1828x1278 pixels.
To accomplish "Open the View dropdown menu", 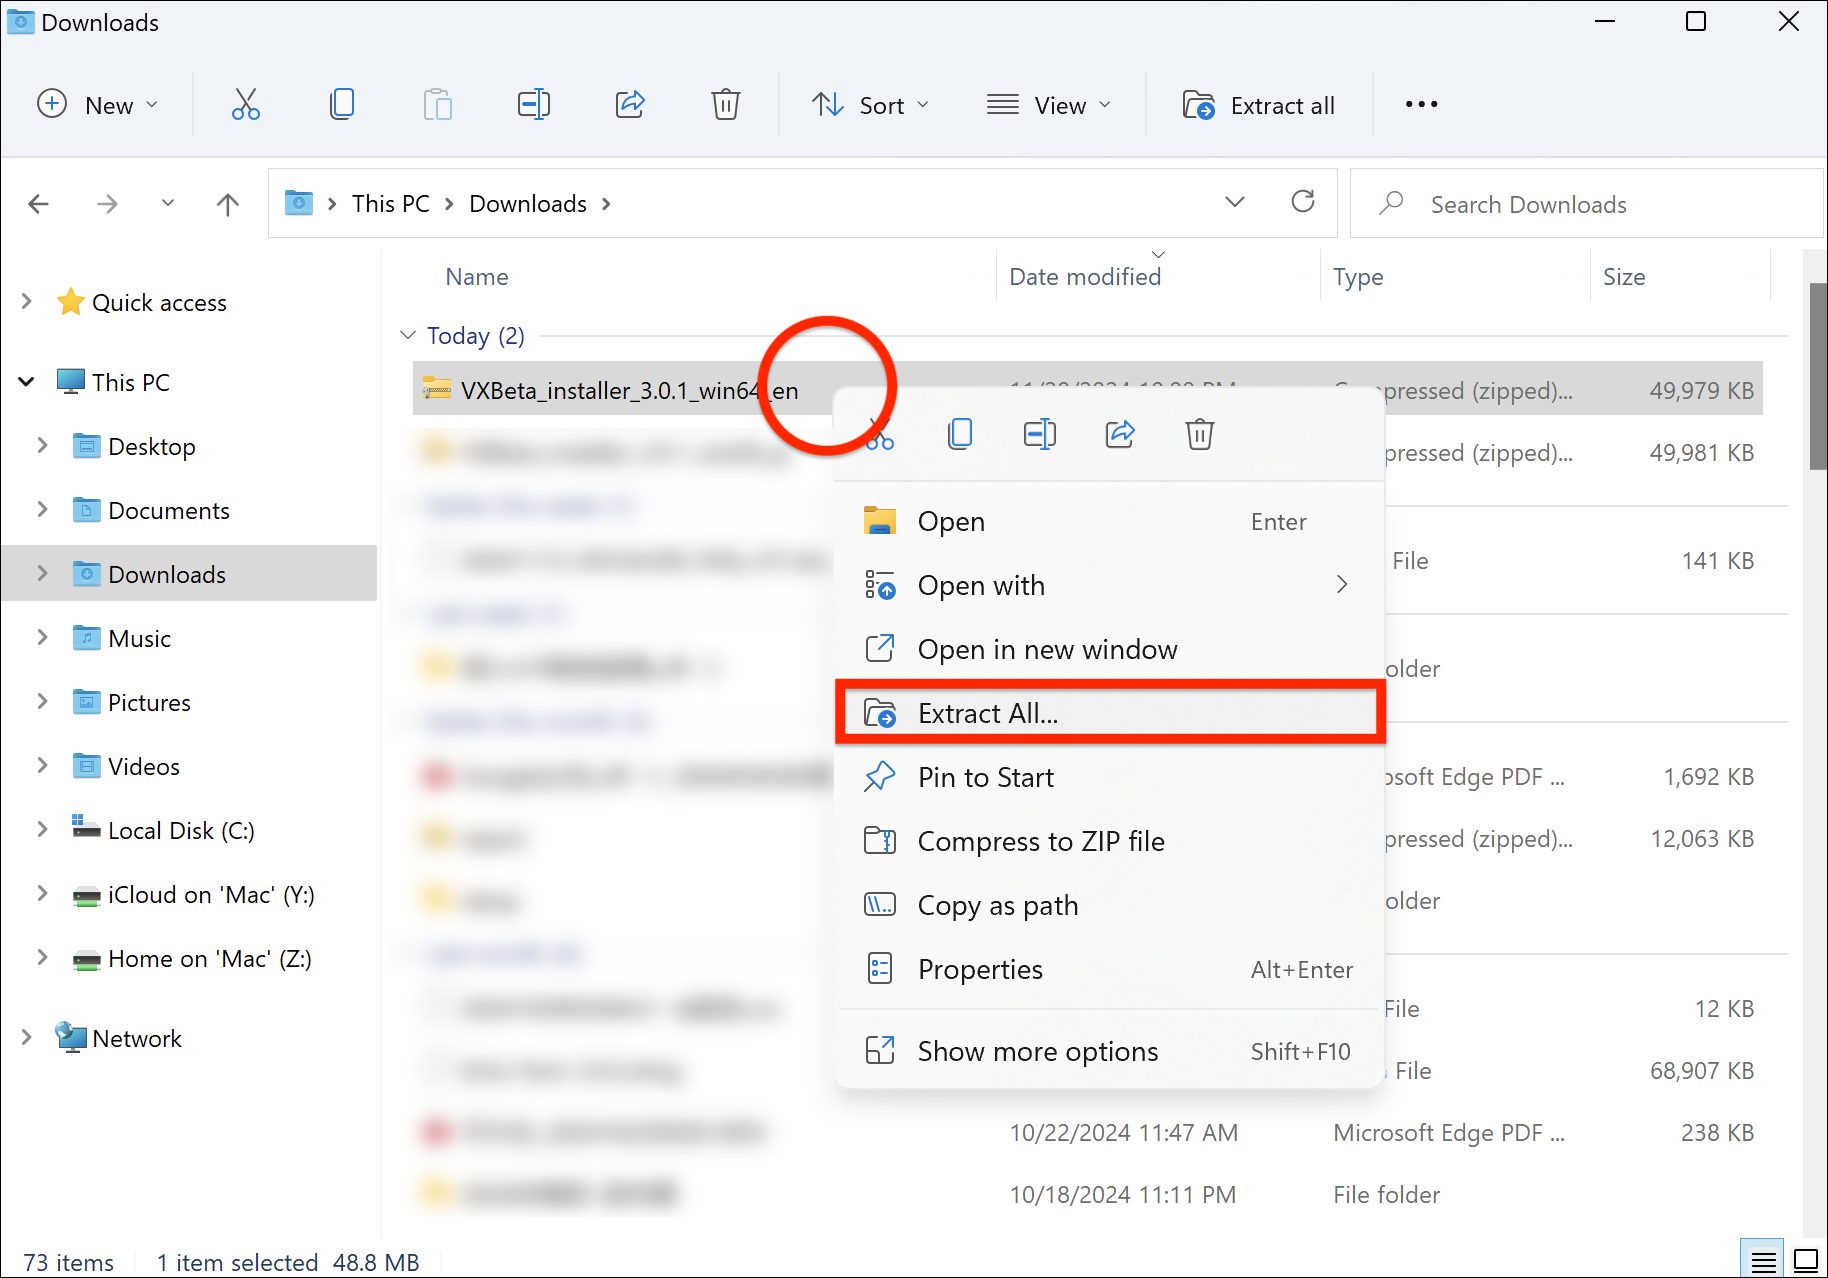I will click(1048, 105).
